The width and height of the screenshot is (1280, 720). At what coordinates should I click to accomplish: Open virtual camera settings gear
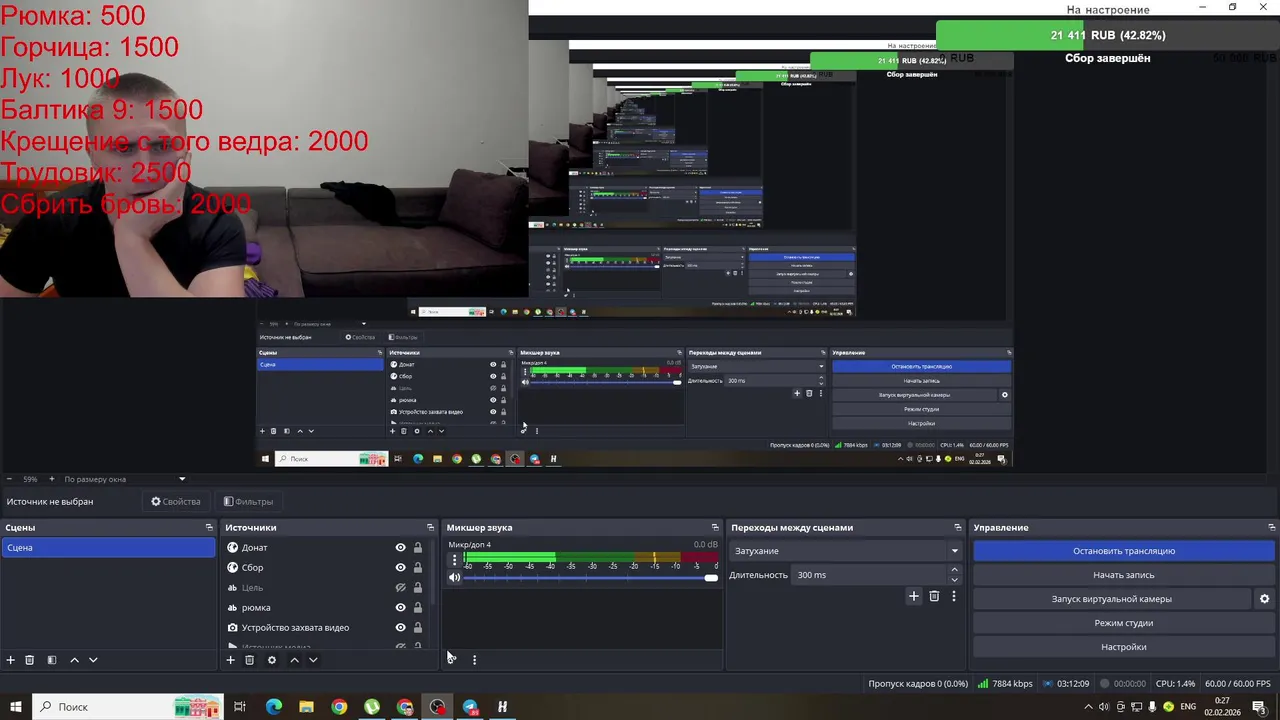(1264, 599)
